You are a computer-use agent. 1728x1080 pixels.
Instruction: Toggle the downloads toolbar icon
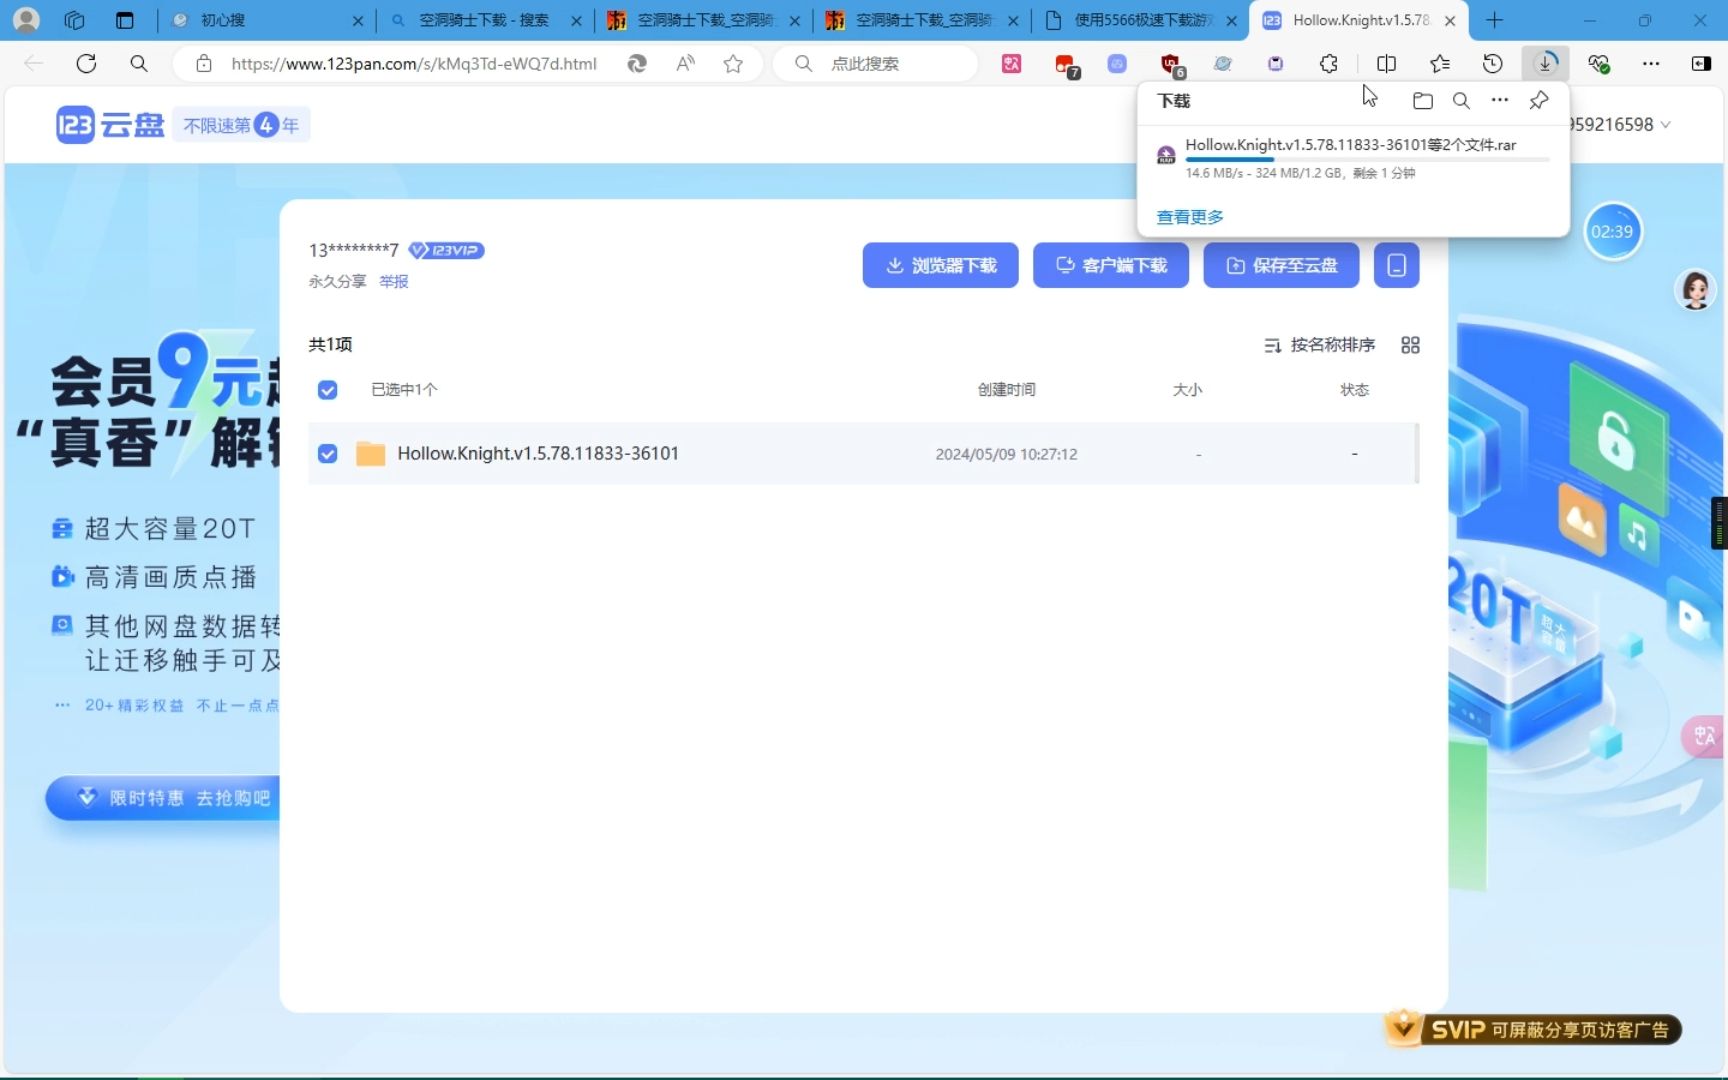[1545, 63]
